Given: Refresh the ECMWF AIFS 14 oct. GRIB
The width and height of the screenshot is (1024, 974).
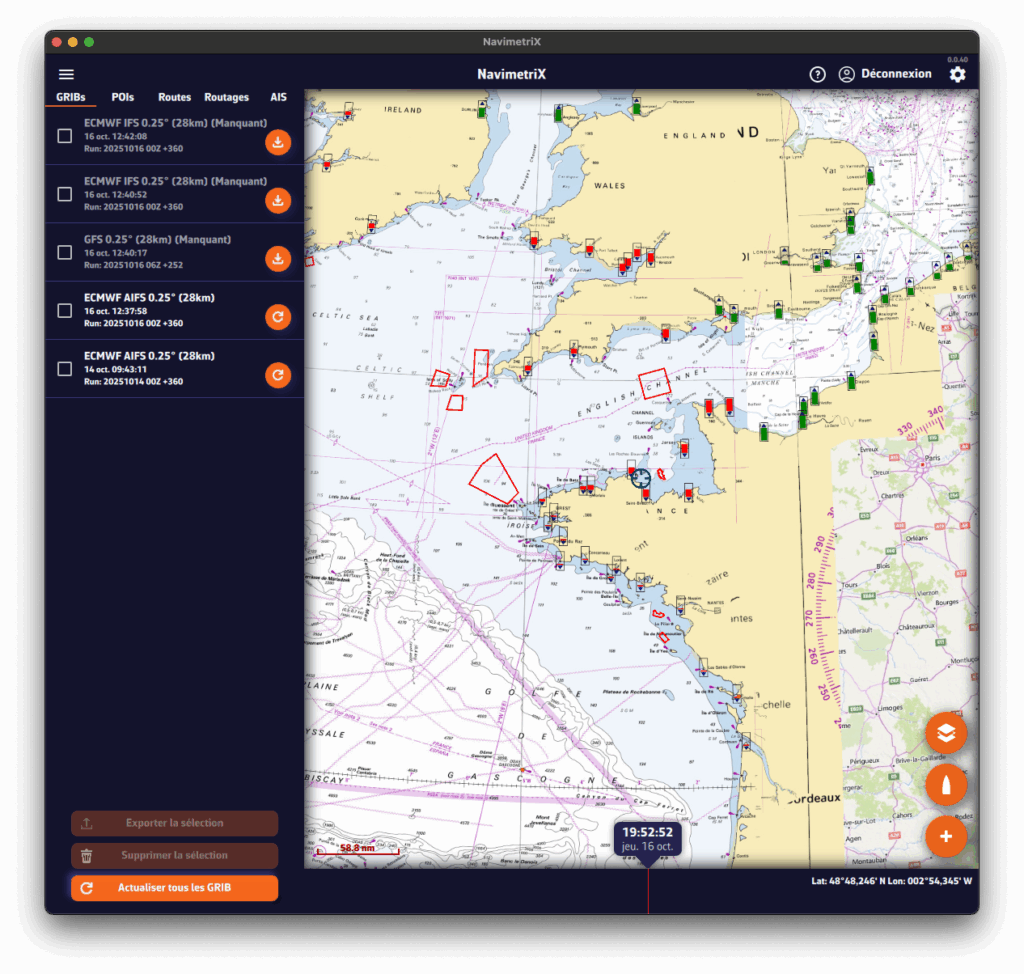Looking at the screenshot, I should point(278,376).
